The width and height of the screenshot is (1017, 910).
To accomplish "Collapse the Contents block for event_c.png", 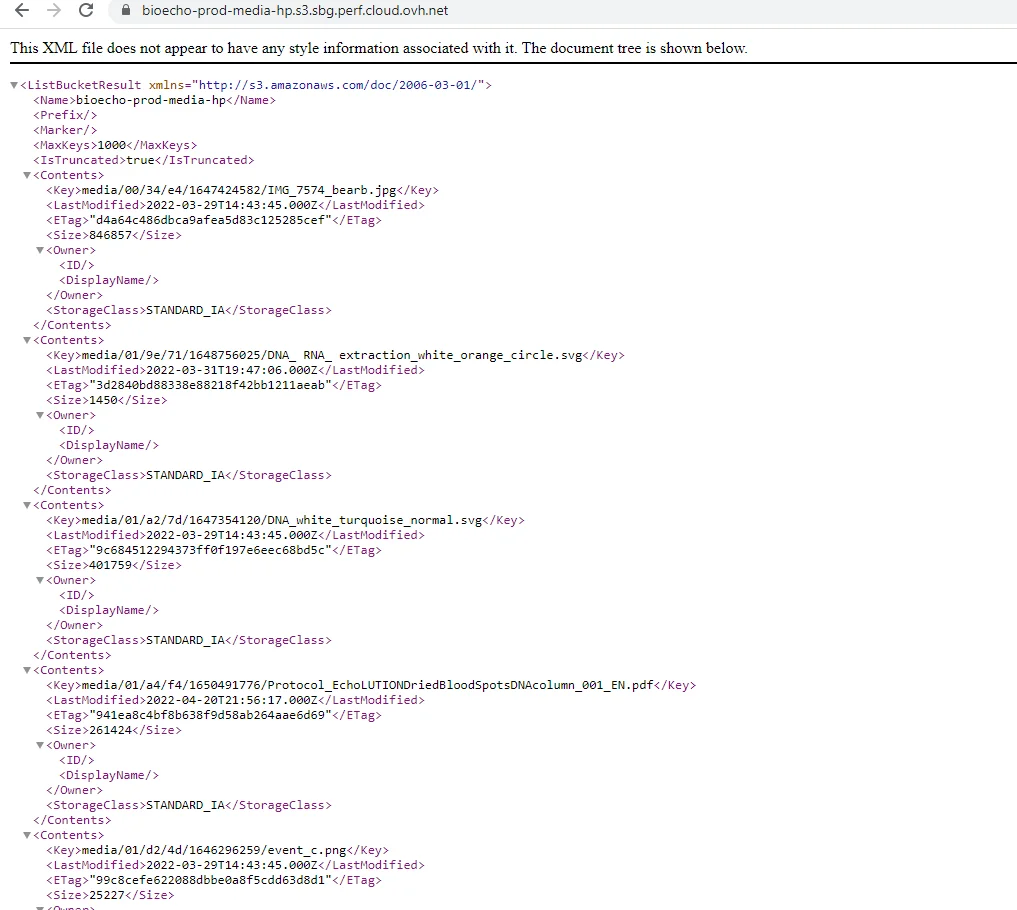I will [x=26, y=834].
